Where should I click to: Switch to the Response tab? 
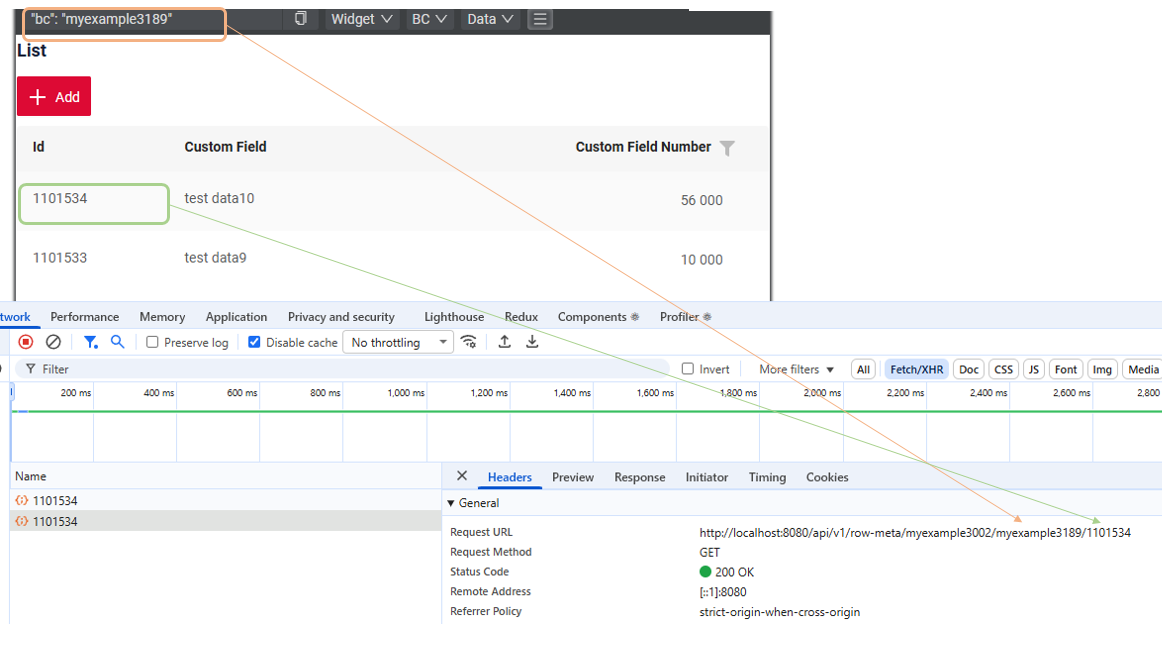coord(639,477)
